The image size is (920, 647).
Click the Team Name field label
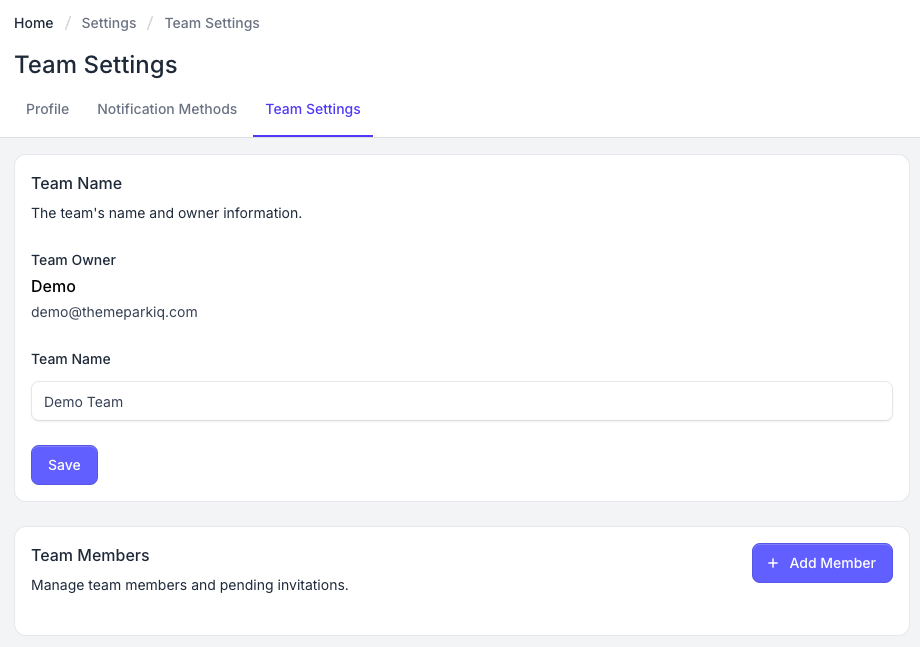tap(71, 359)
